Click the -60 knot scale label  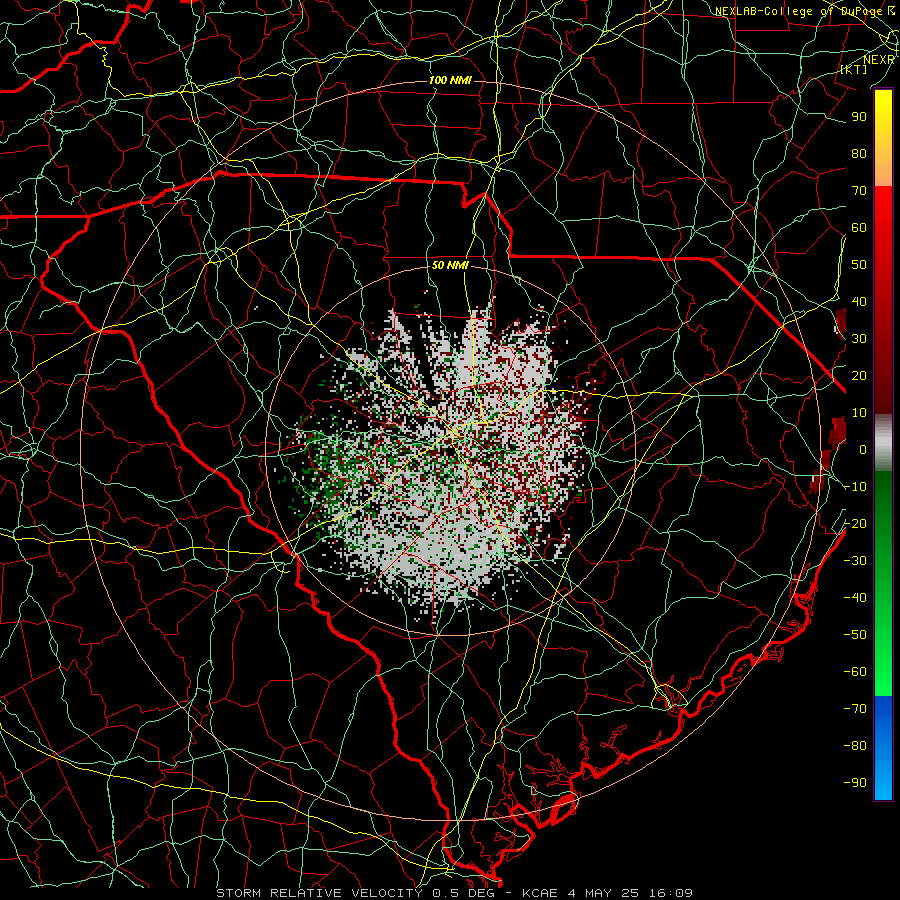click(855, 672)
